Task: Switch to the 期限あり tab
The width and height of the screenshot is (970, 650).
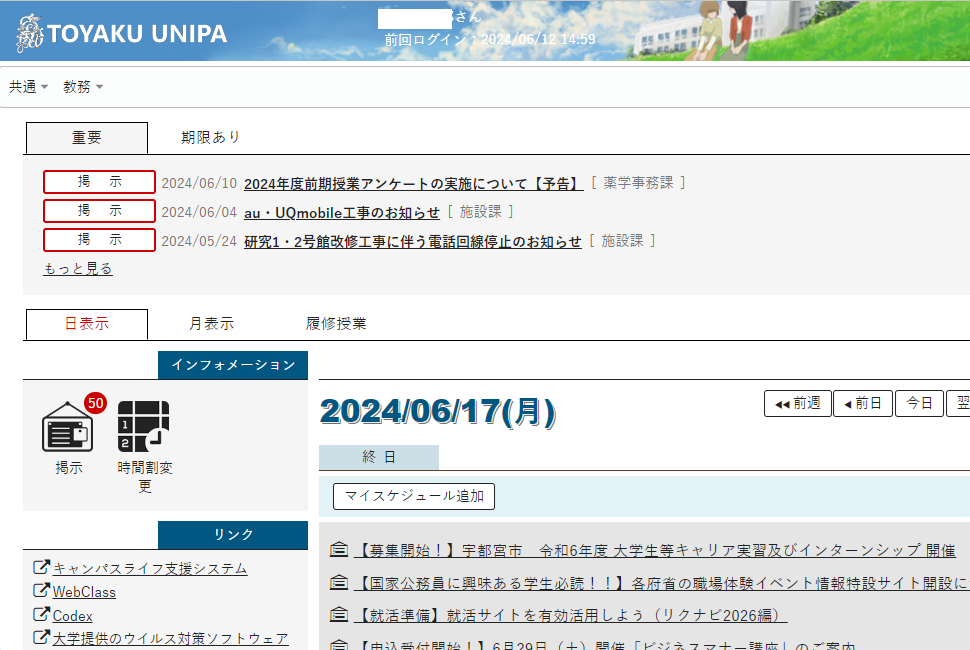Action: click(x=210, y=138)
